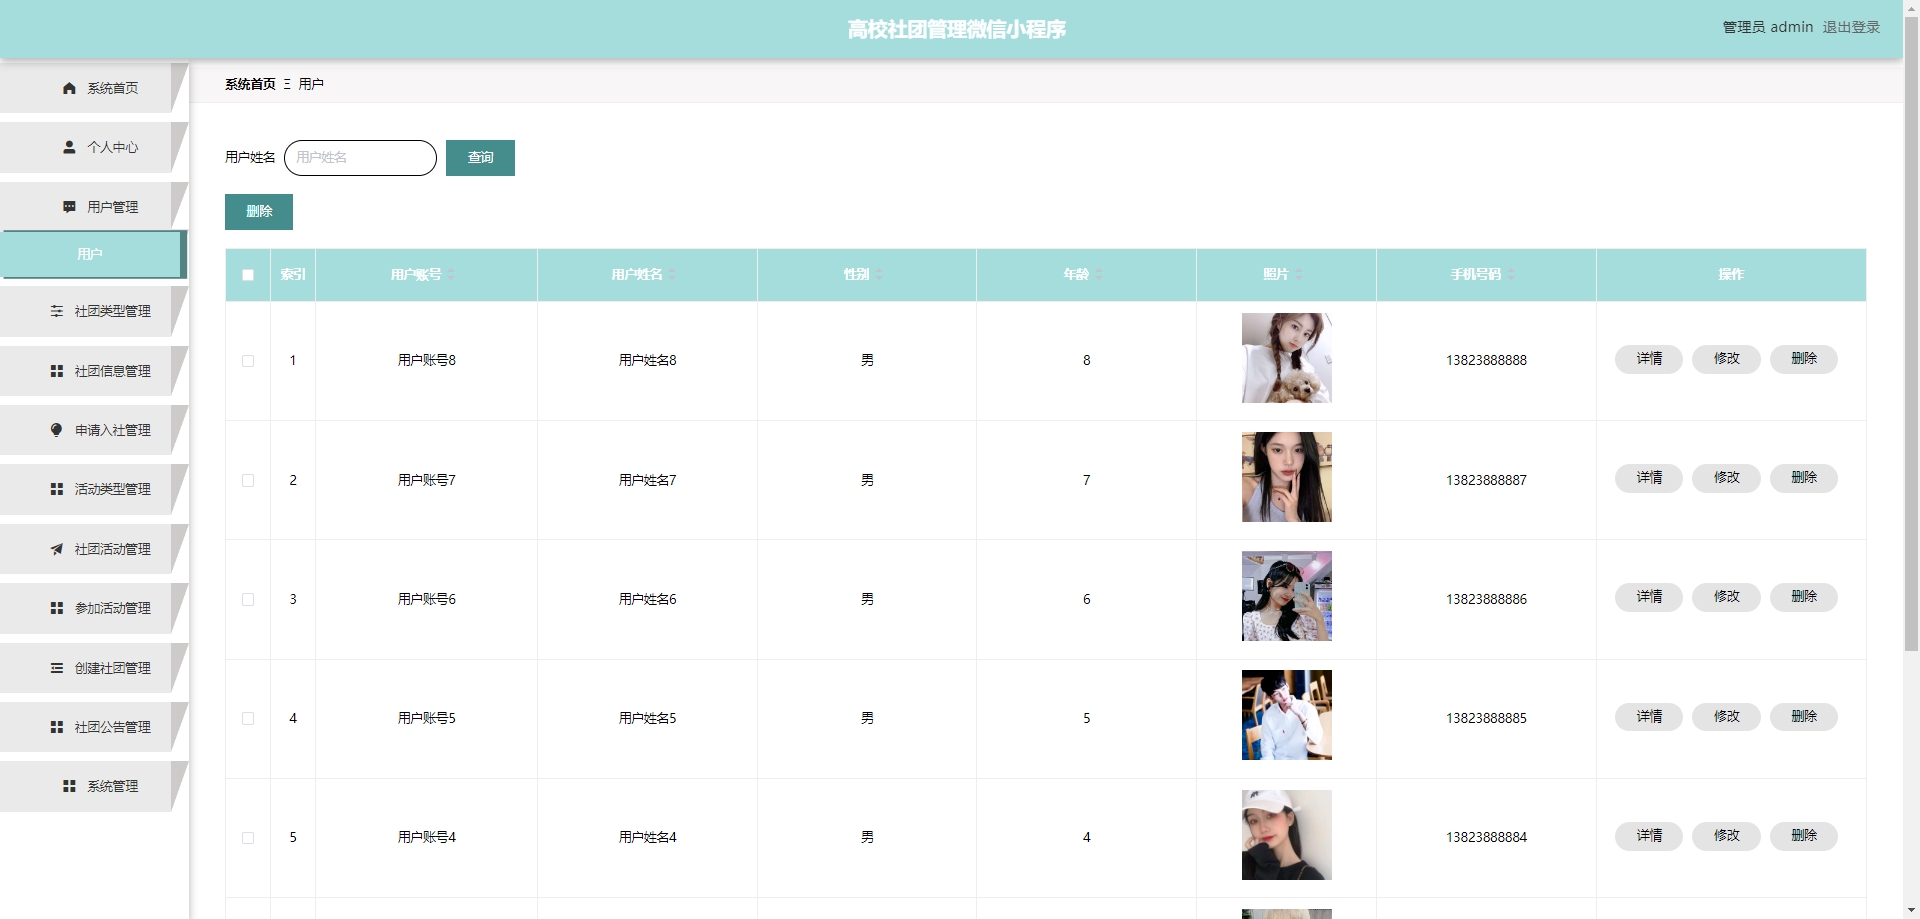Open the photo thumbnail of 用户姓名5

pos(1287,715)
